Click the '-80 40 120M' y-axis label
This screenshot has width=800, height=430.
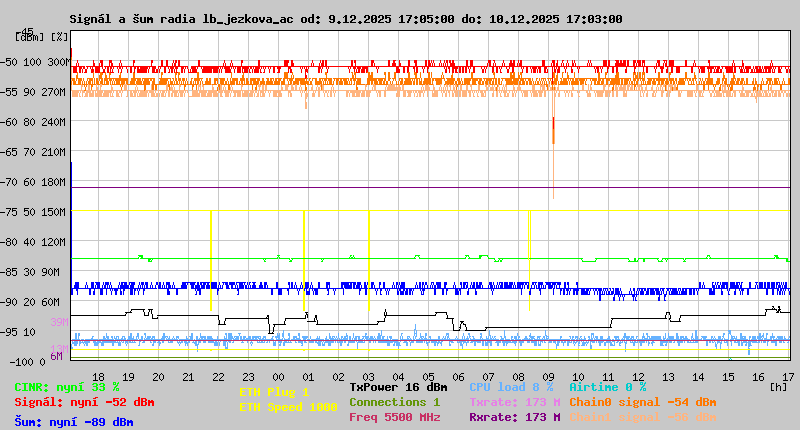click(33, 242)
